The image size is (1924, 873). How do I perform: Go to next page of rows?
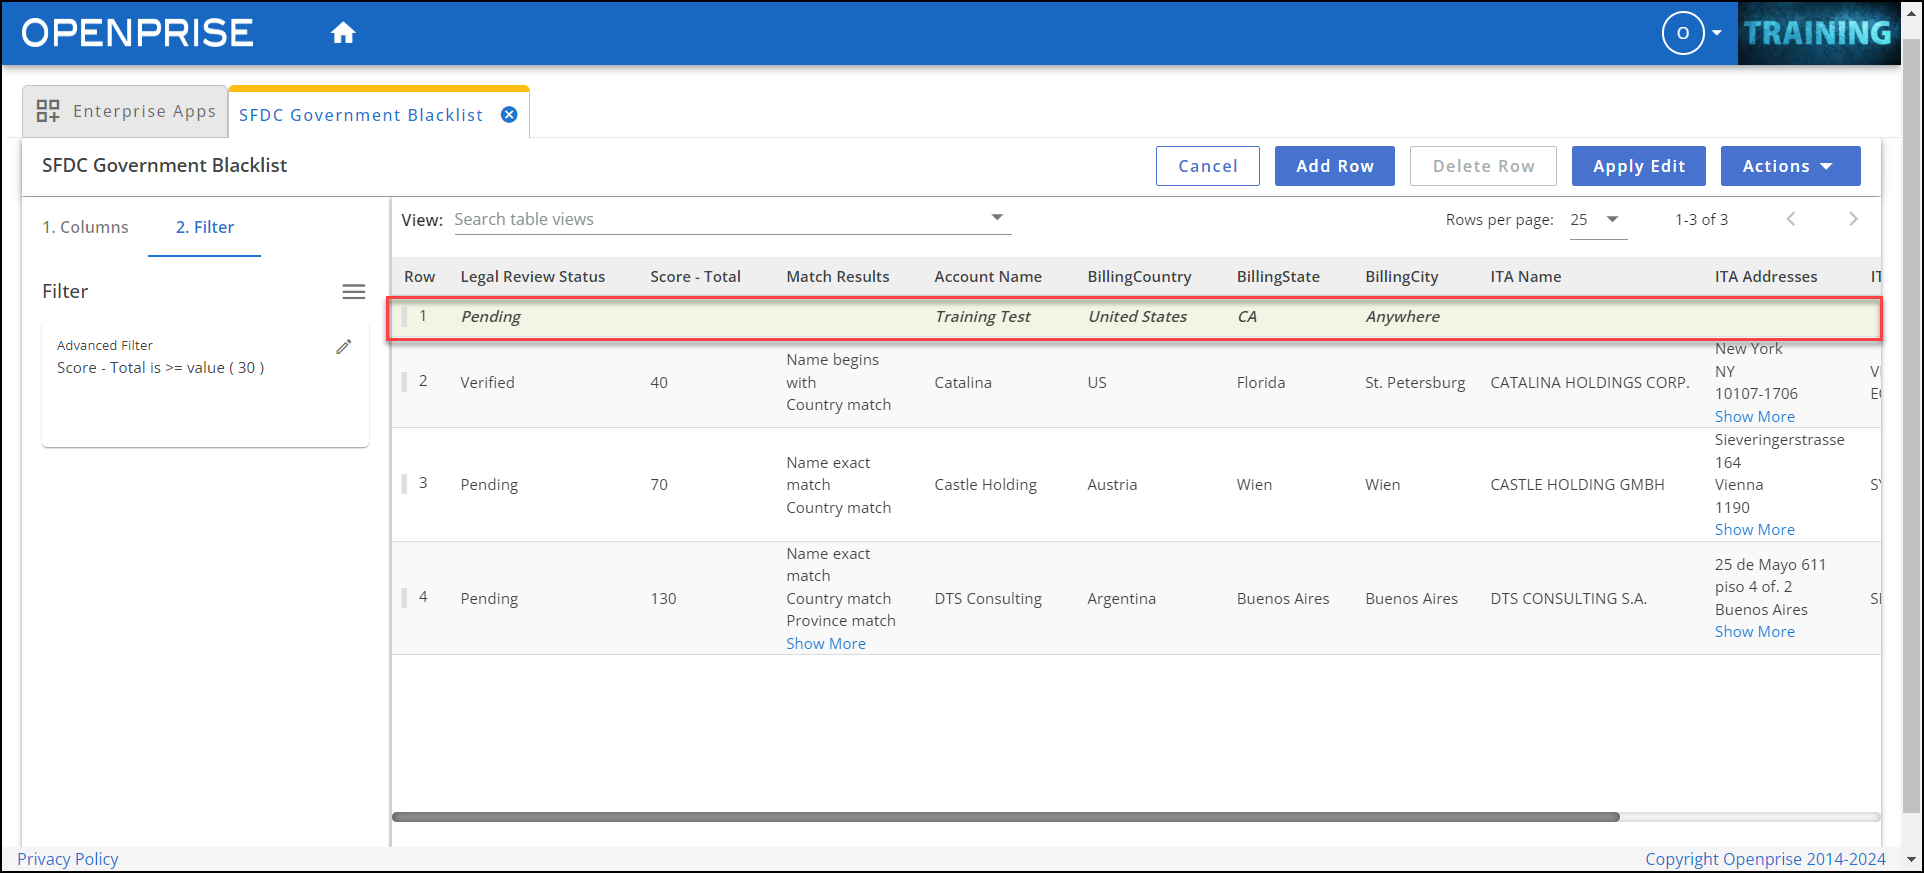[x=1852, y=219]
